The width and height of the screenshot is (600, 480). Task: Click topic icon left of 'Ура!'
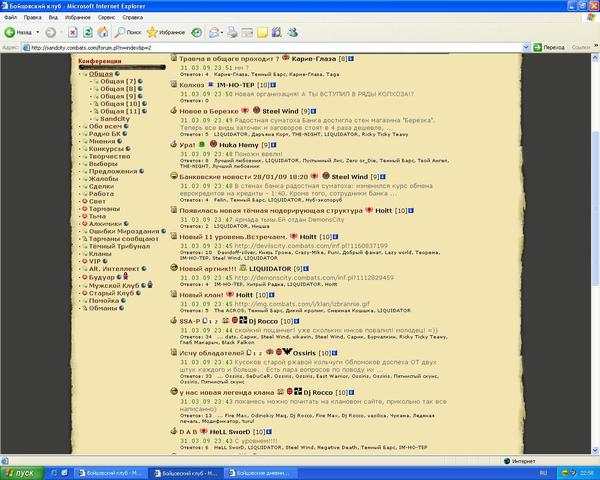pos(174,144)
